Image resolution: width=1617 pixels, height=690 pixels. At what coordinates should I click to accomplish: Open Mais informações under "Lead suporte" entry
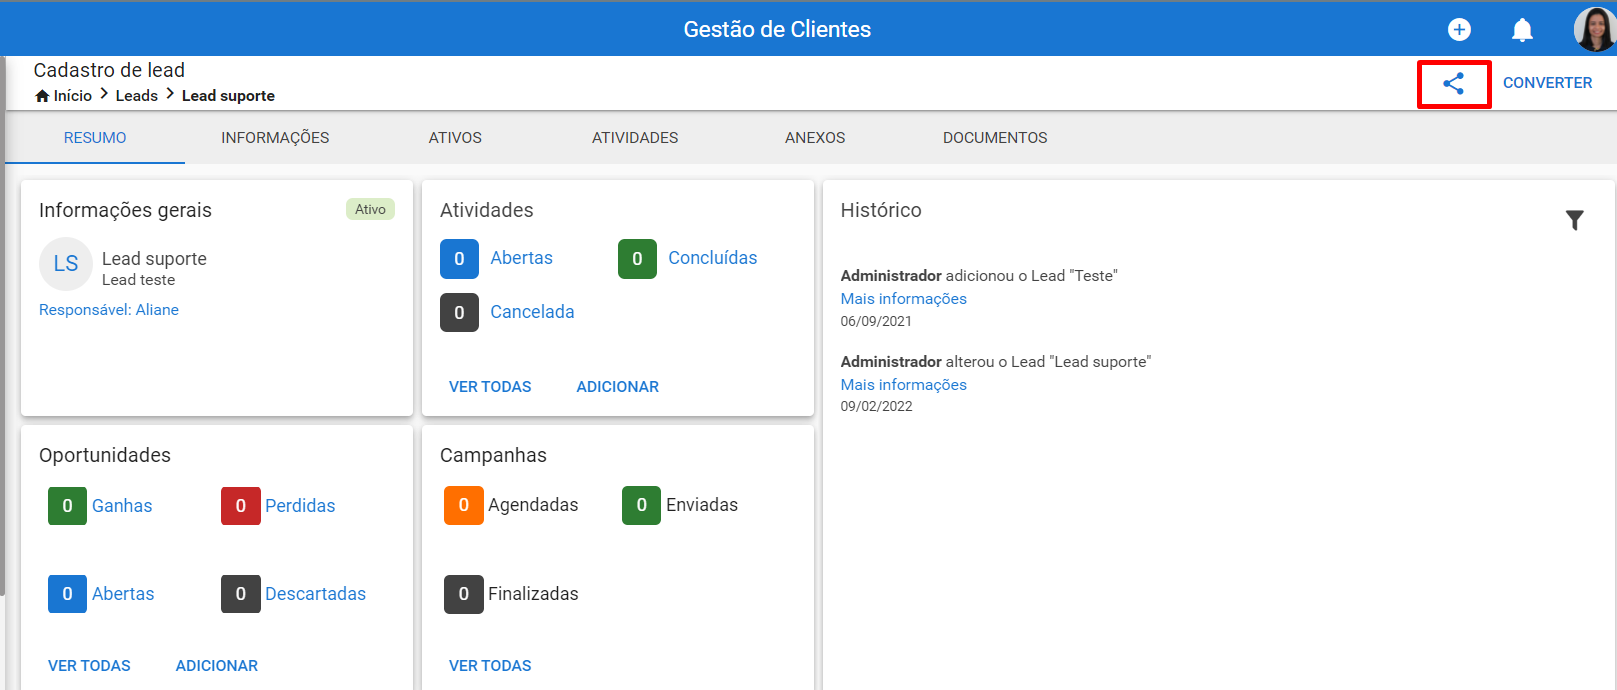[x=903, y=385]
